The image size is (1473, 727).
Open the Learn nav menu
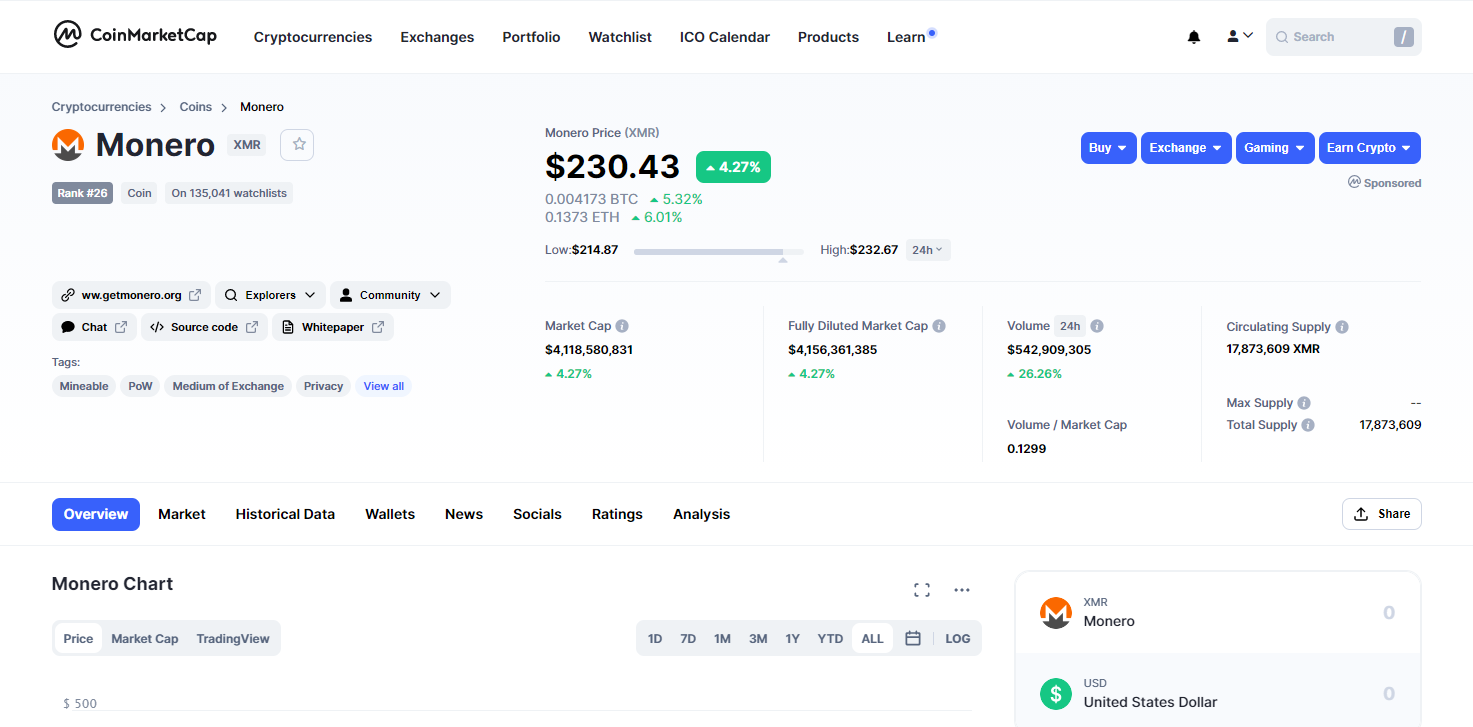(906, 37)
